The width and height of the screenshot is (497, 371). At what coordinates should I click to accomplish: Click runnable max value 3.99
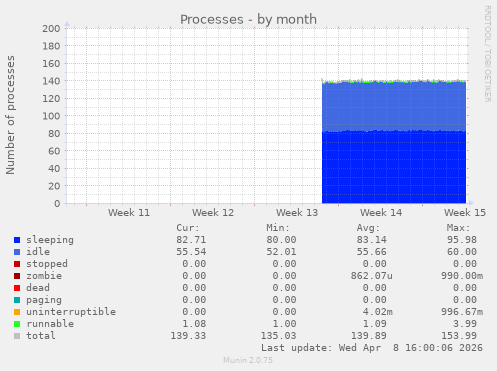click(x=465, y=324)
